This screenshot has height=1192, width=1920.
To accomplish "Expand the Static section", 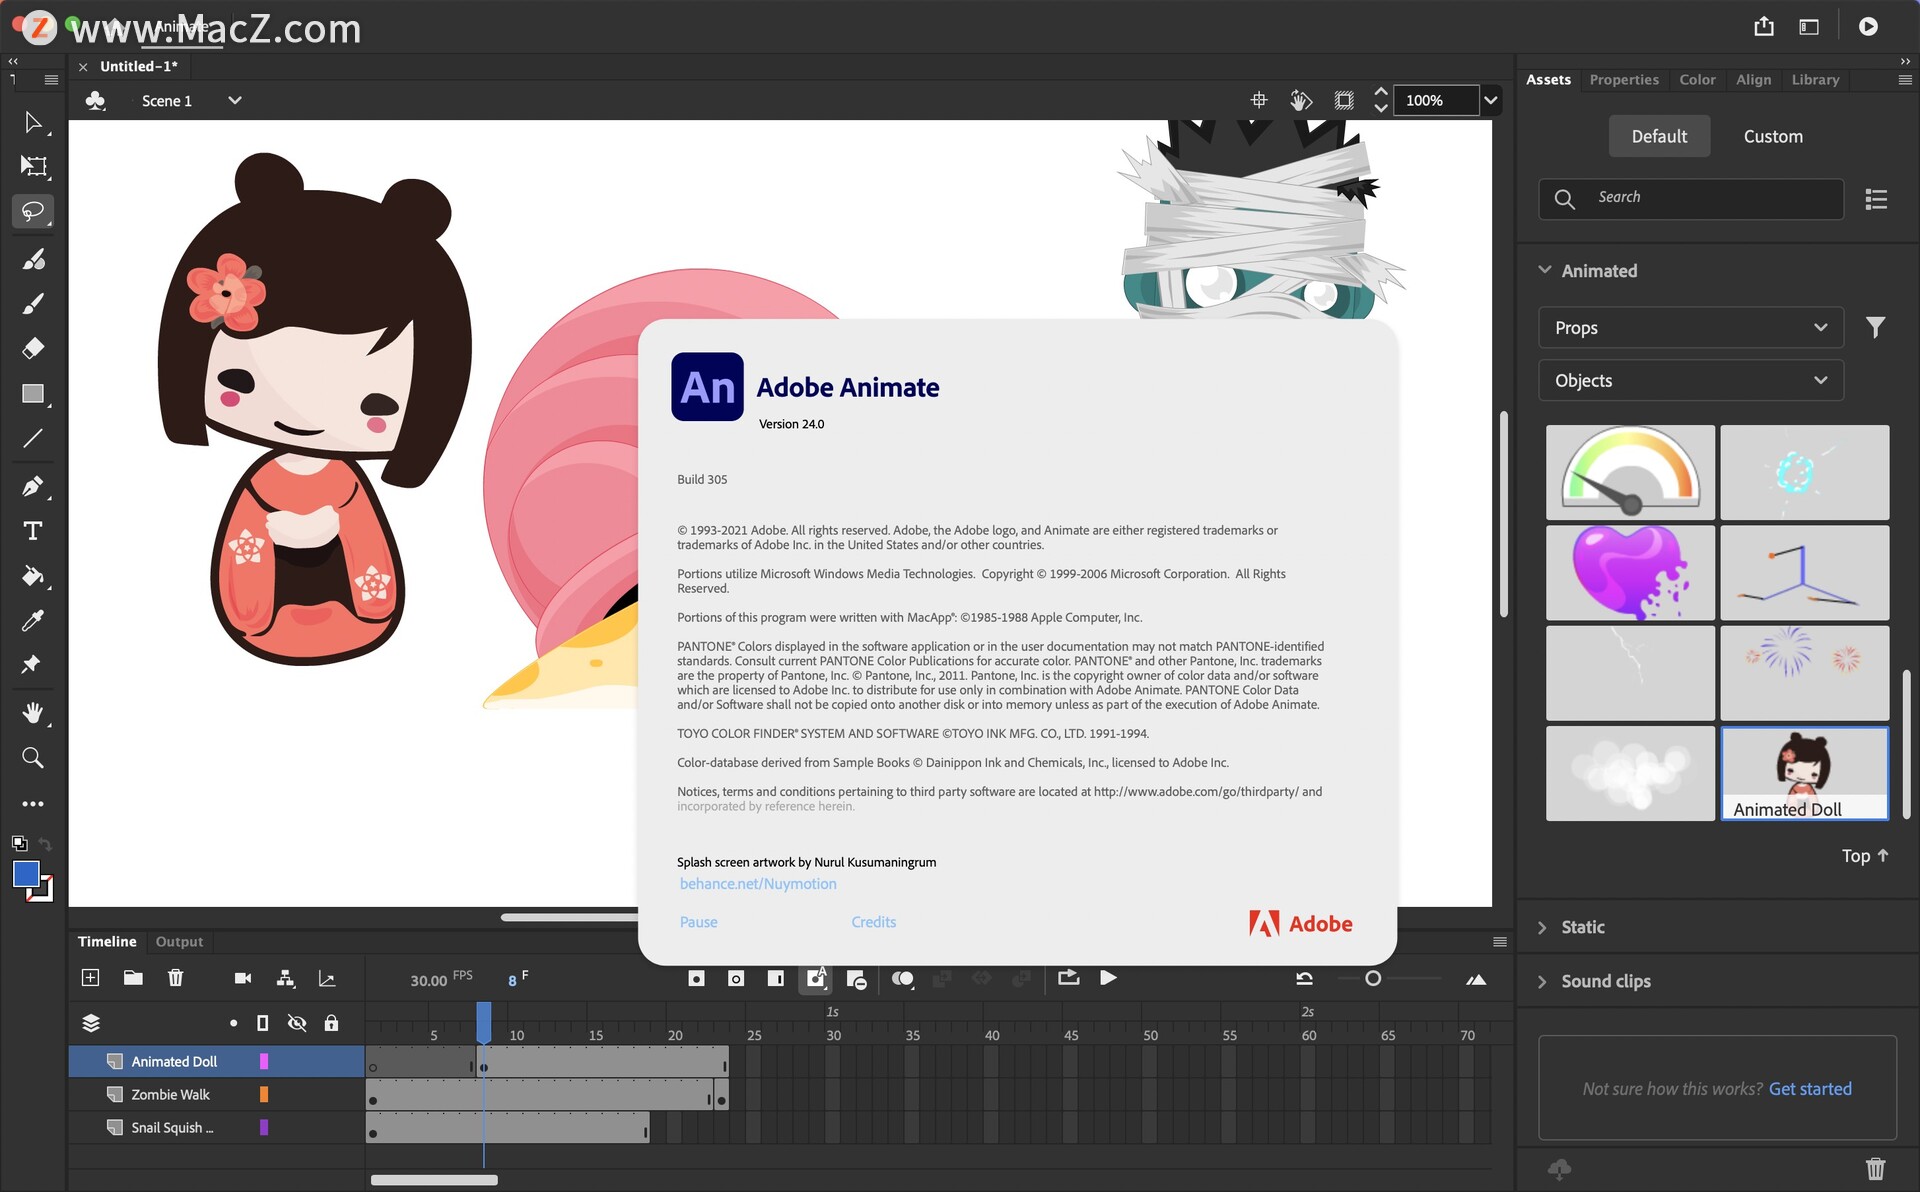I will pos(1542,927).
